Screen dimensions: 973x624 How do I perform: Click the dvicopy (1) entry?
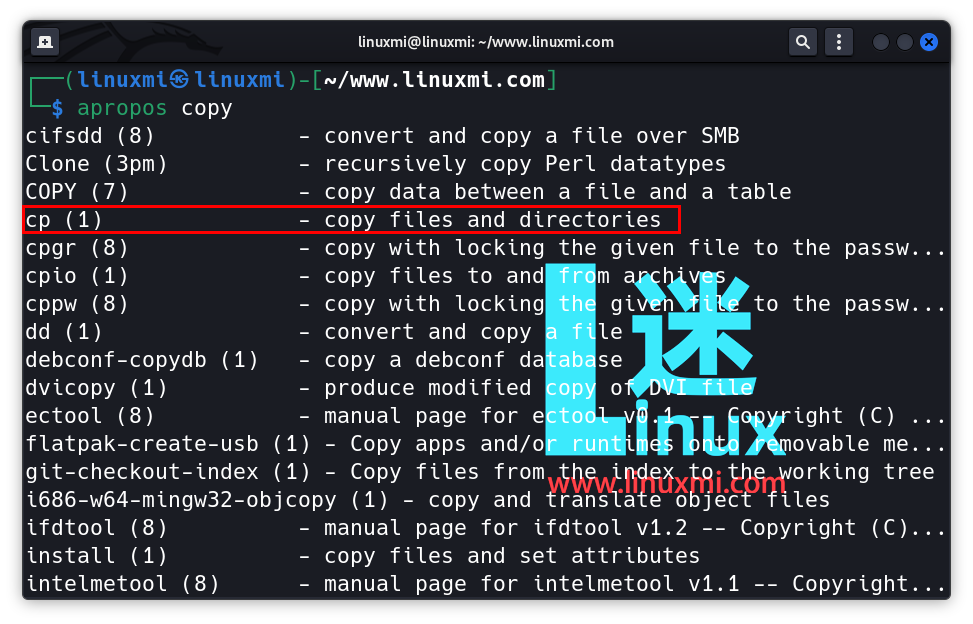[x=96, y=388]
